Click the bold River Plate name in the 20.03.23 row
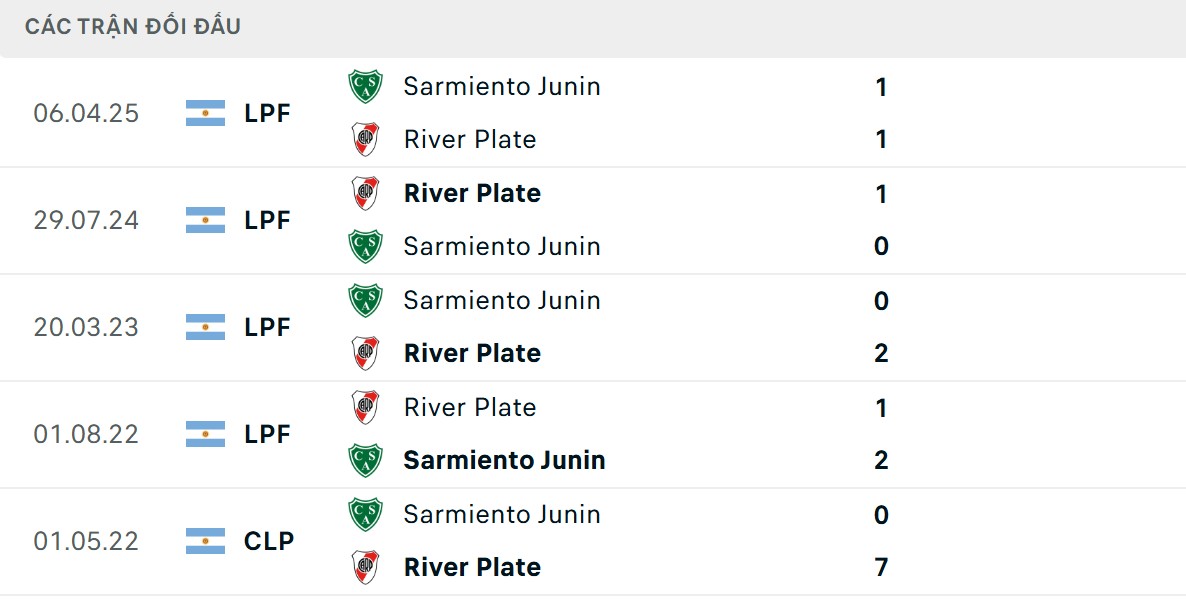This screenshot has height=614, width=1186. pos(471,353)
